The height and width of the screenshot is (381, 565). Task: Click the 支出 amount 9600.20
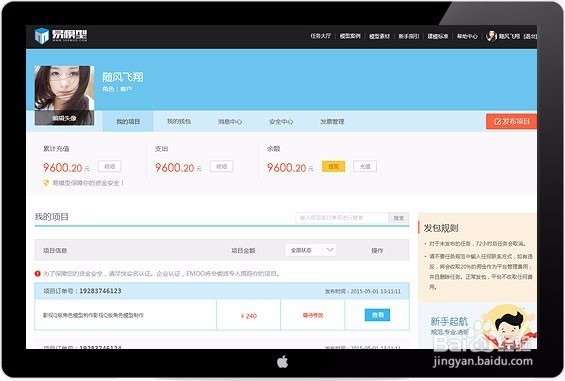[x=174, y=168]
